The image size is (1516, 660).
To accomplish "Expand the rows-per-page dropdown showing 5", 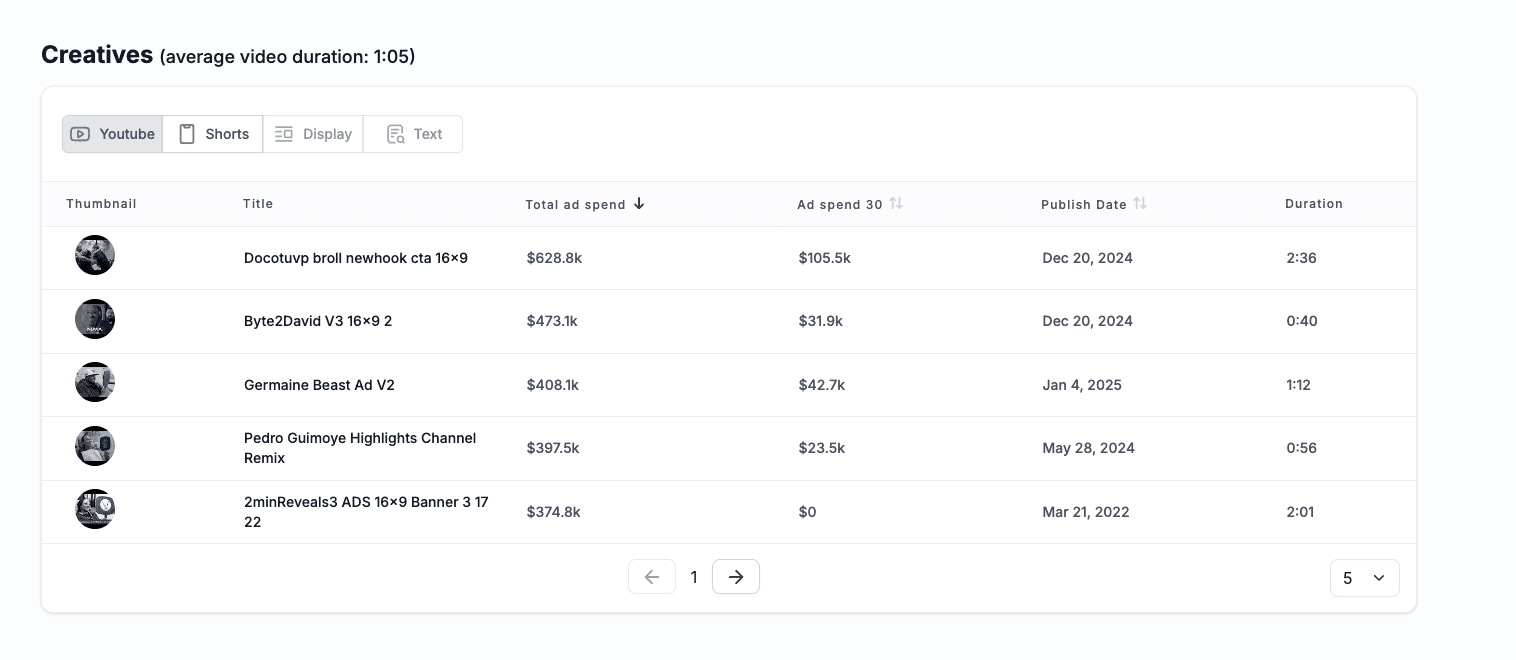I will coord(1364,578).
